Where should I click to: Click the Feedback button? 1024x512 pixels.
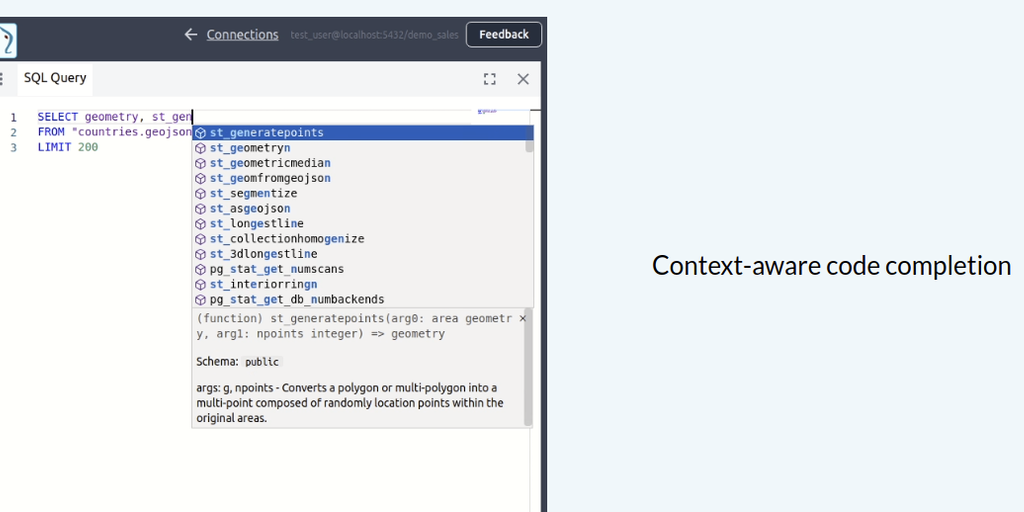504,35
